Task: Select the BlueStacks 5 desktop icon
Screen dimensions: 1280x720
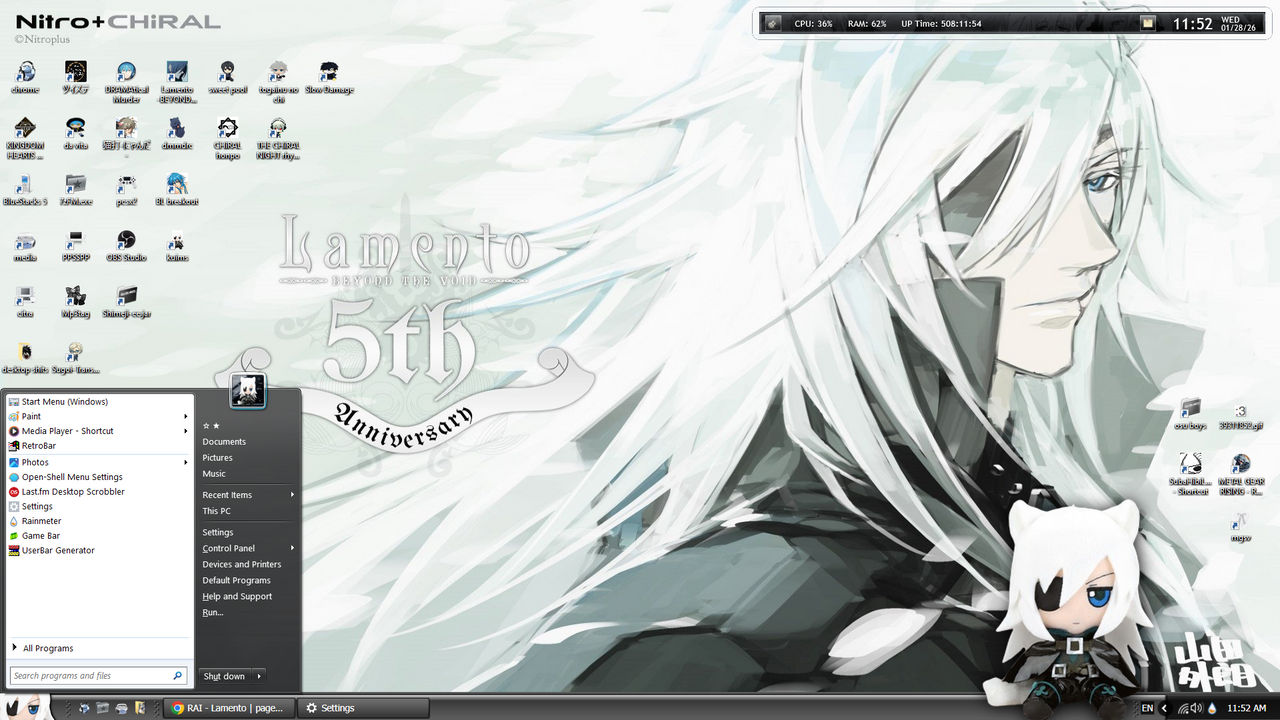Action: coord(25,189)
